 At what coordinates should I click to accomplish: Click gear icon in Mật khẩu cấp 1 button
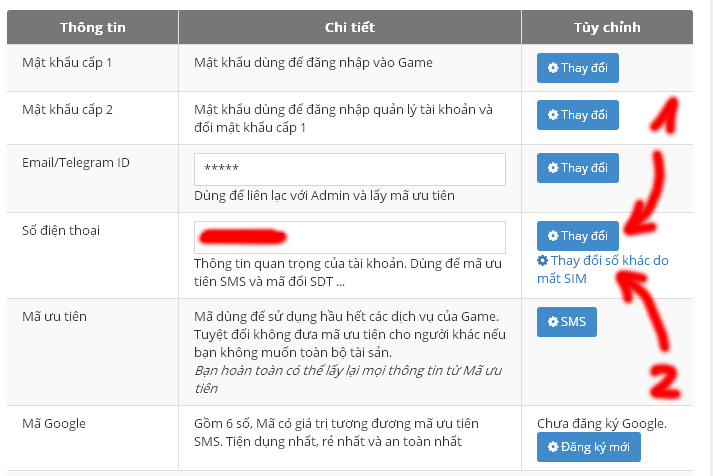pos(553,68)
